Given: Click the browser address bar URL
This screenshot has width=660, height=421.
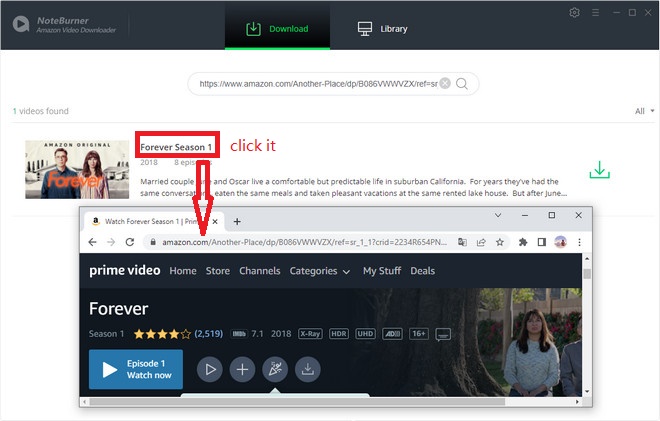Looking at the screenshot, I should (304, 242).
